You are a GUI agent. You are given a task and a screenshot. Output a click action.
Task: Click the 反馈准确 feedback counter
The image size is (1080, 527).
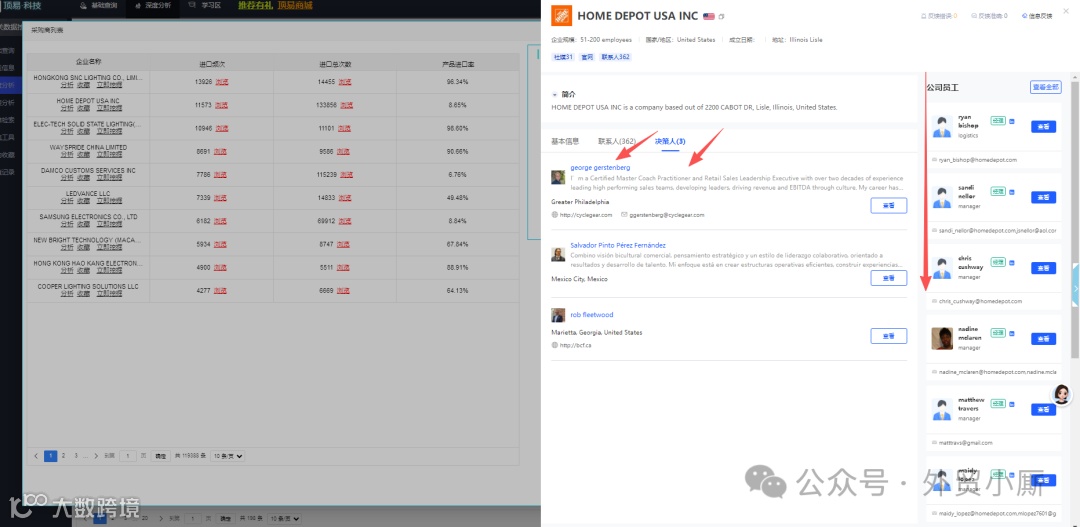pos(989,16)
